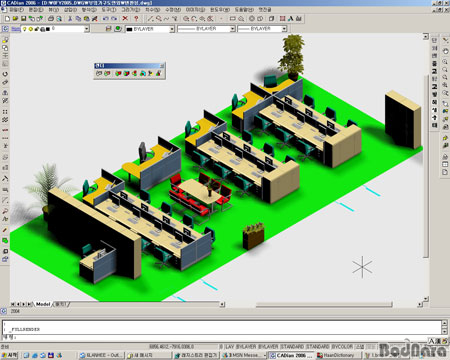Open the BYLAYER color dropdown
Image resolution: width=450 pixels, height=360 pixels.
click(x=172, y=29)
